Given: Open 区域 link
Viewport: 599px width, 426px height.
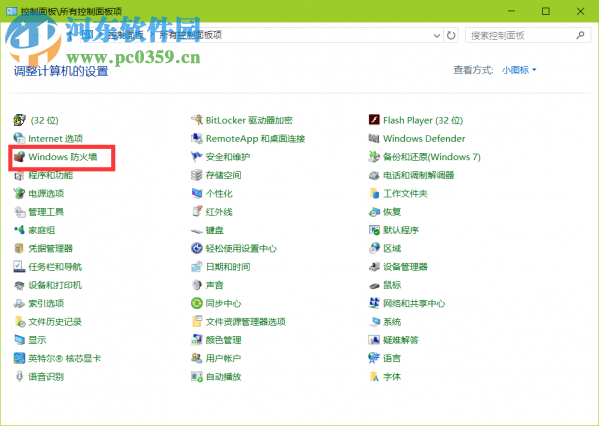Looking at the screenshot, I should [x=392, y=248].
